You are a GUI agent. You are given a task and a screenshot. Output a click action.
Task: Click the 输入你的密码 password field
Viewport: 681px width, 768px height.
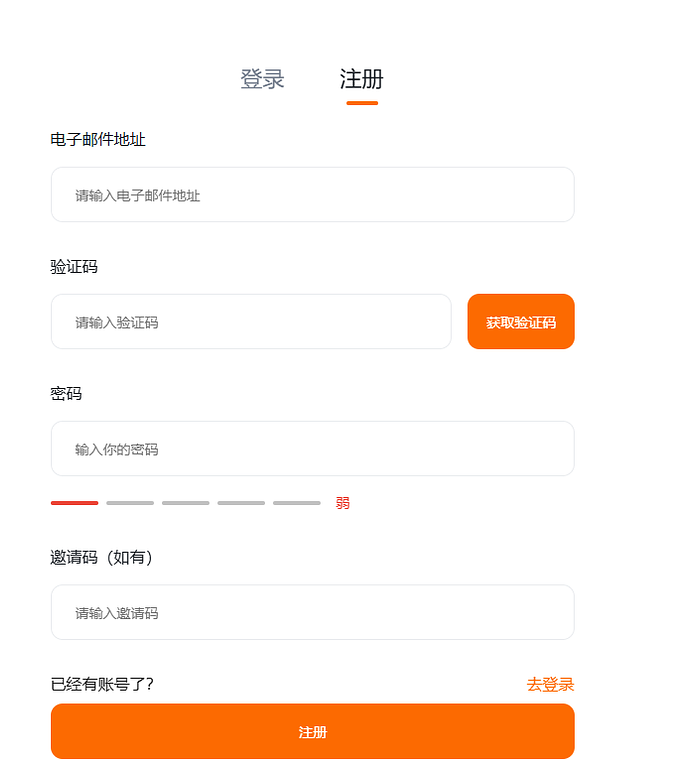tap(312, 449)
